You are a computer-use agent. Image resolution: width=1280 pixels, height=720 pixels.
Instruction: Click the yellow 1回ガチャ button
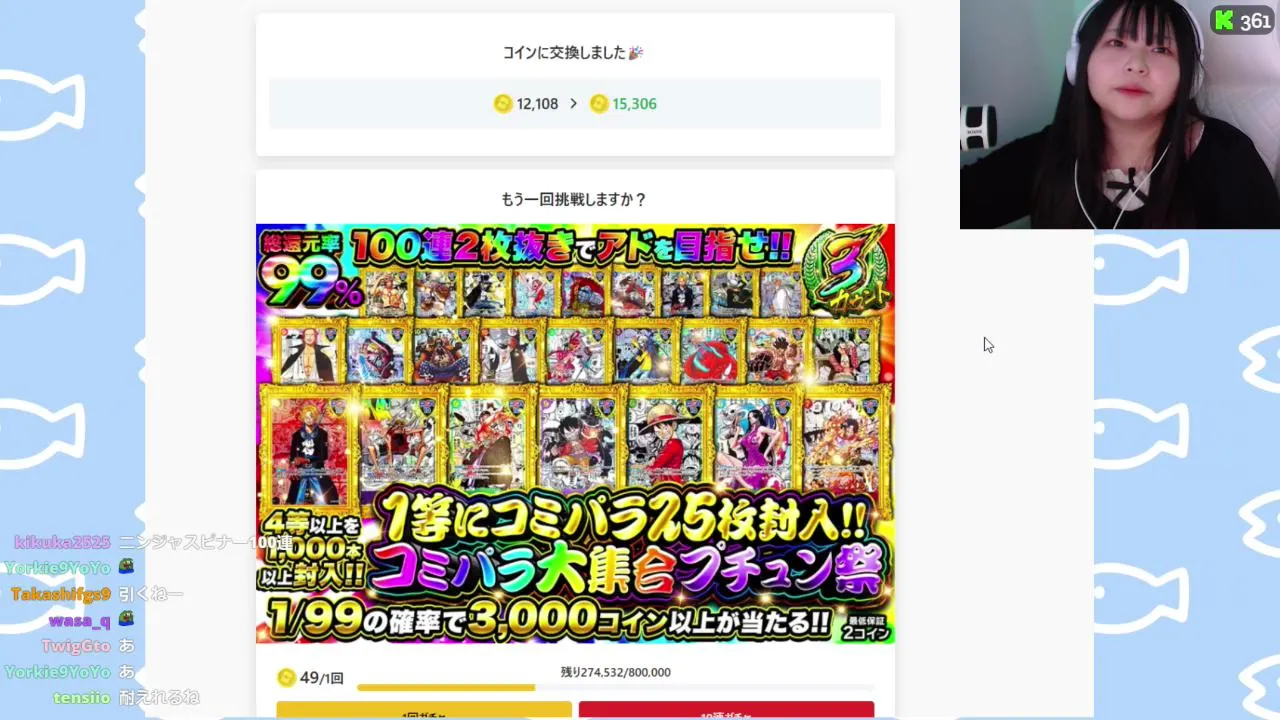(424, 711)
